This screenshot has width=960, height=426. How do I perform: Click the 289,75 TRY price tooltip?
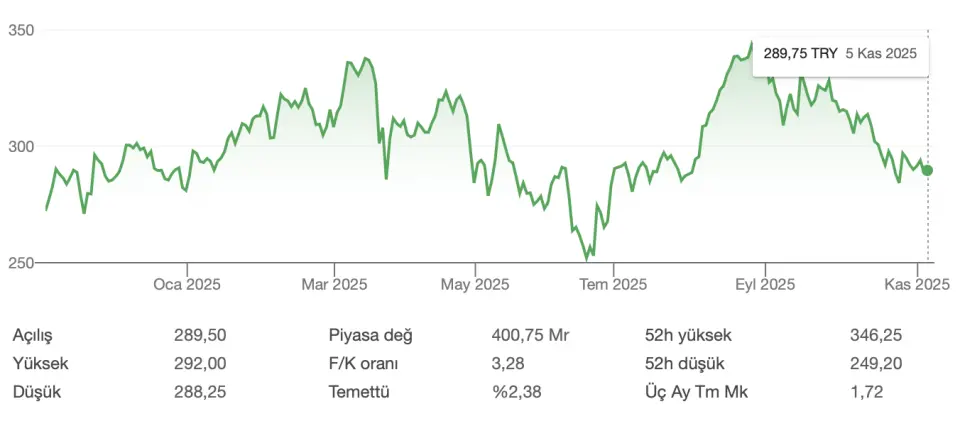click(840, 54)
